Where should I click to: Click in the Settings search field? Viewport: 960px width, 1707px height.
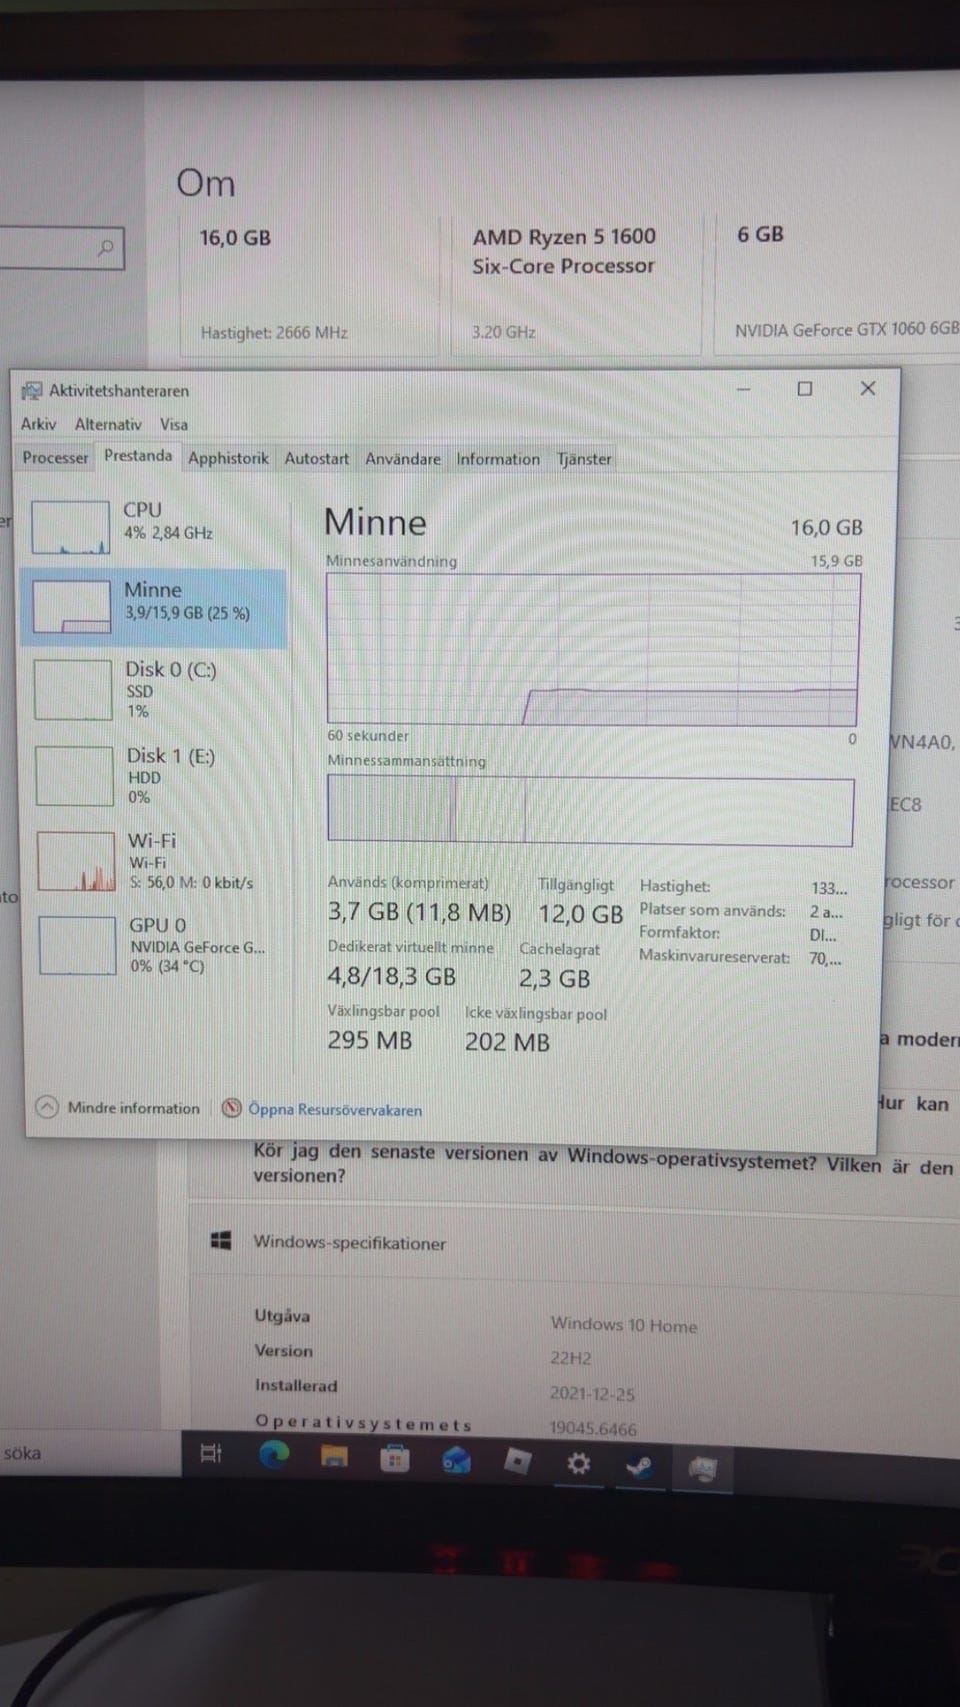tap(62, 247)
